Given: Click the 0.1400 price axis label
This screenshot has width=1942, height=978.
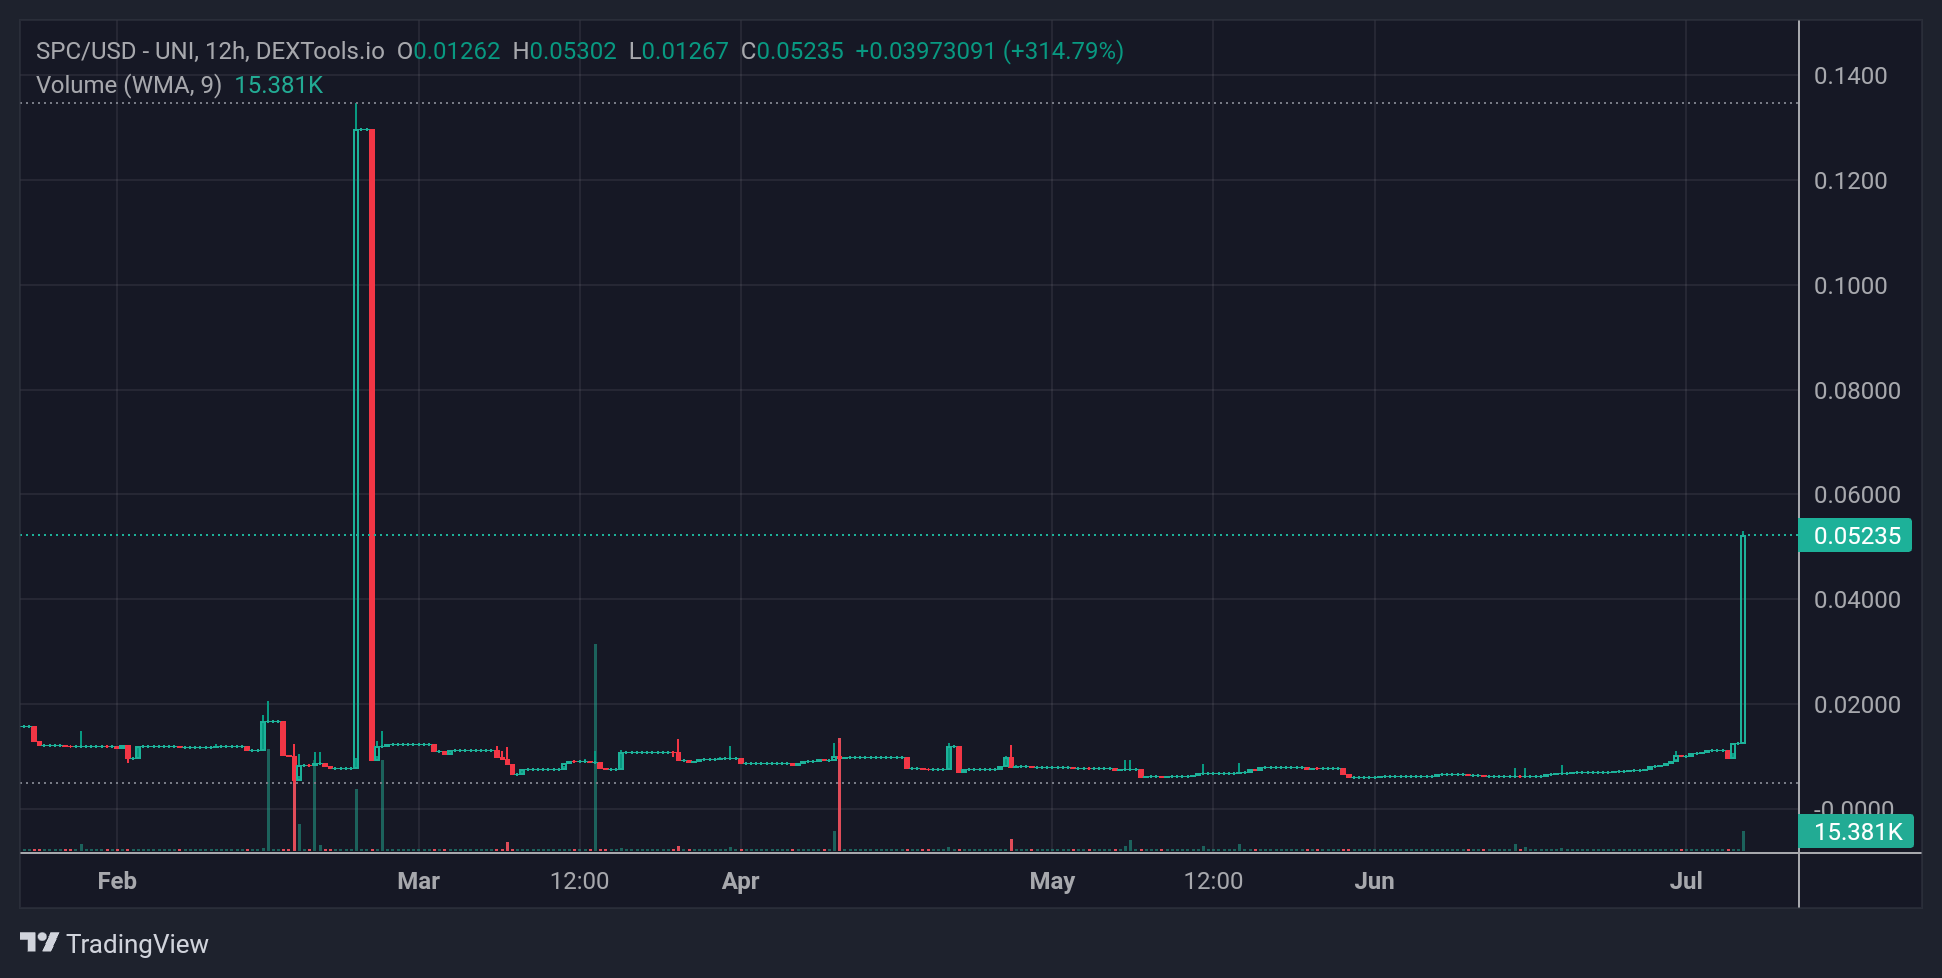Looking at the screenshot, I should click(x=1850, y=76).
